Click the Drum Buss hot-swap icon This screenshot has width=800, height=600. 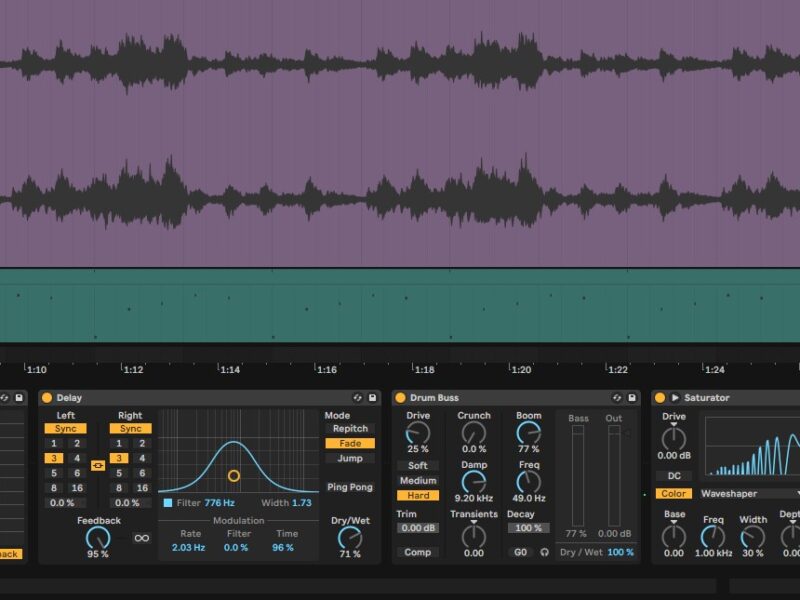[616, 398]
